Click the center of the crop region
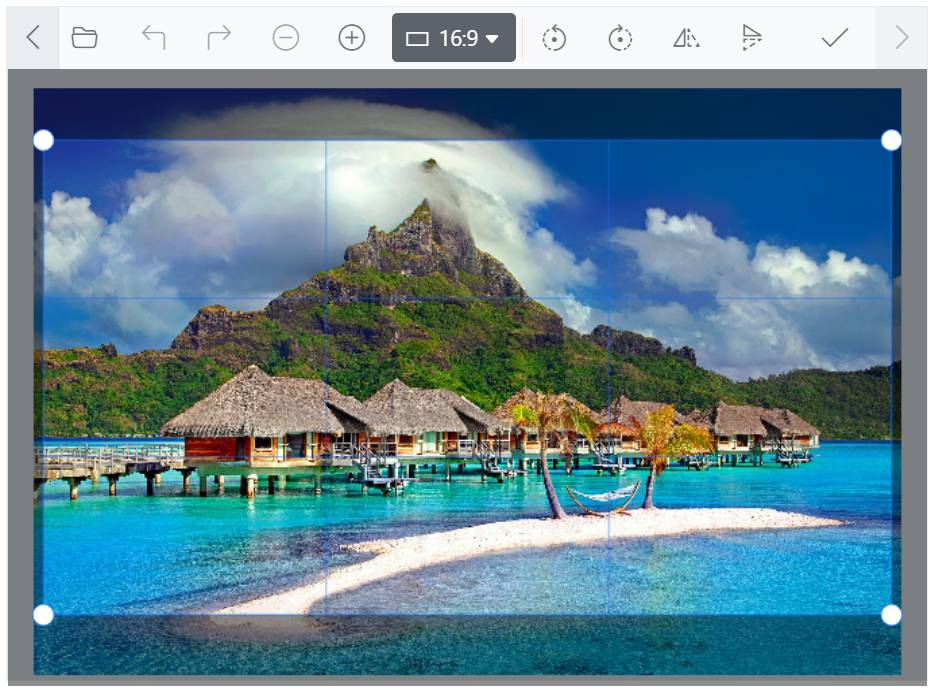933x696 pixels. tap(466, 375)
